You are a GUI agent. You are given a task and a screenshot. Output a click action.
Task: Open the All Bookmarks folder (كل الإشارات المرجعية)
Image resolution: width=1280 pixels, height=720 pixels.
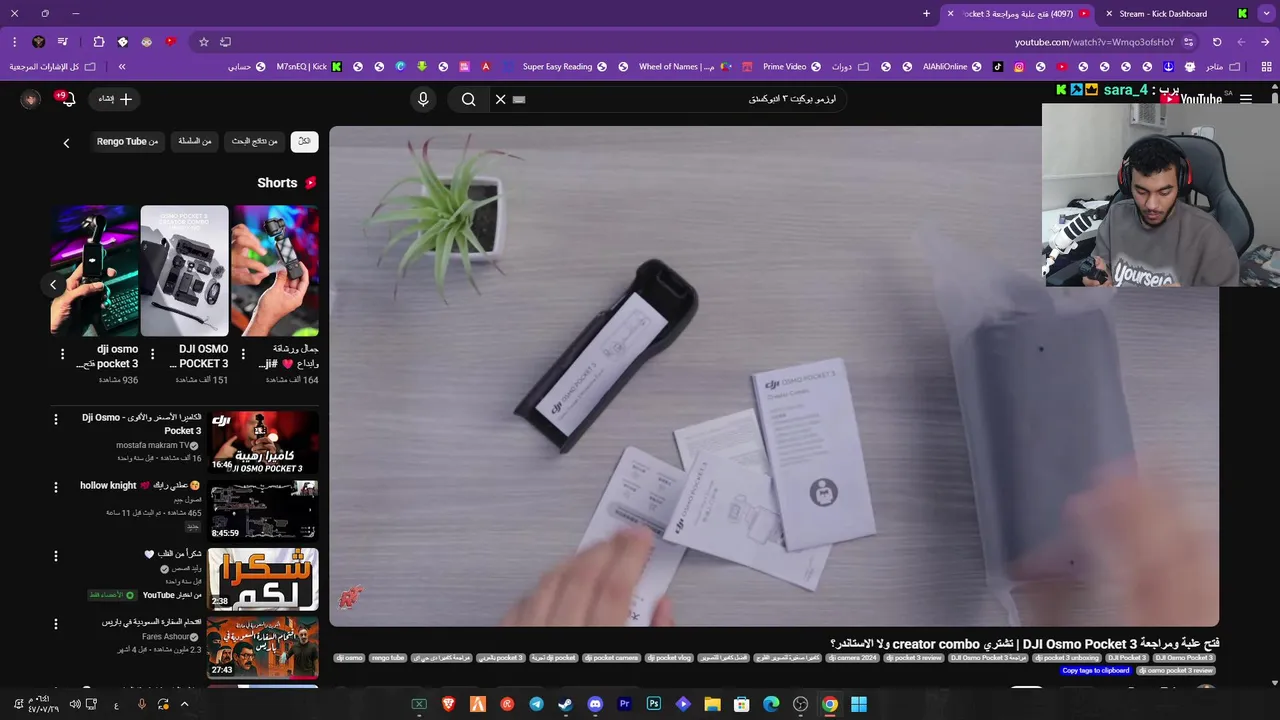[x=52, y=67]
